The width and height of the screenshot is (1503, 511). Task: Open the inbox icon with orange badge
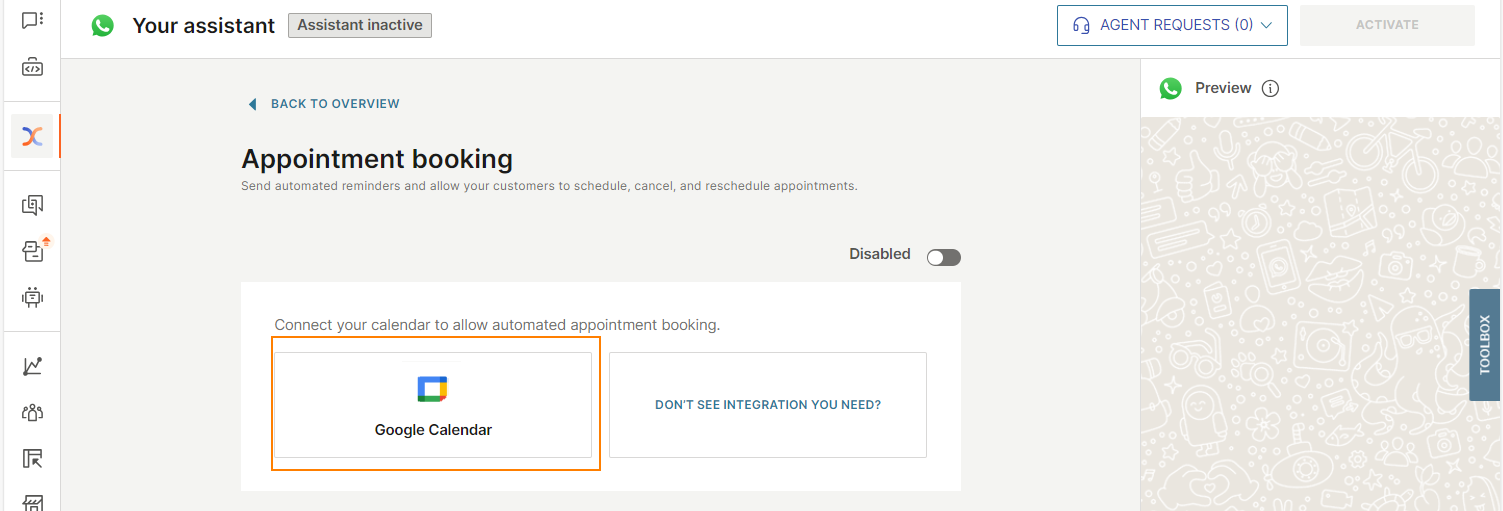pyautogui.click(x=33, y=250)
